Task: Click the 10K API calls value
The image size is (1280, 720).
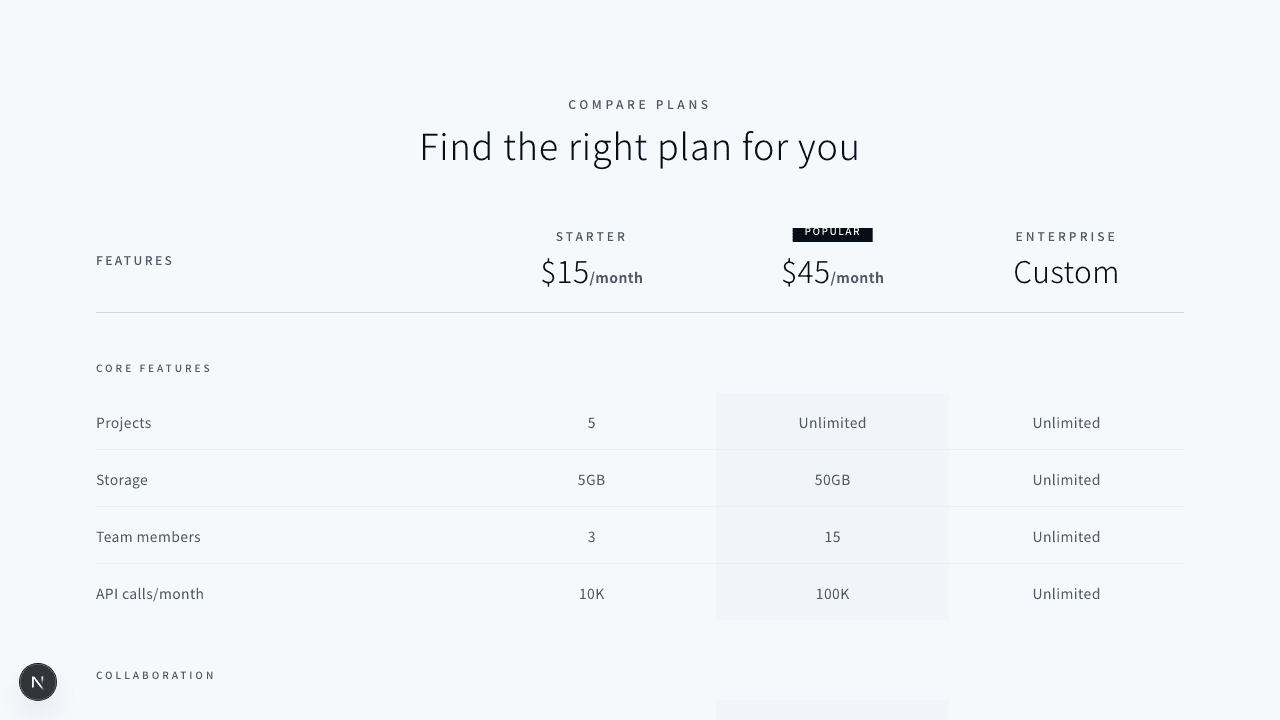Action: pos(591,594)
